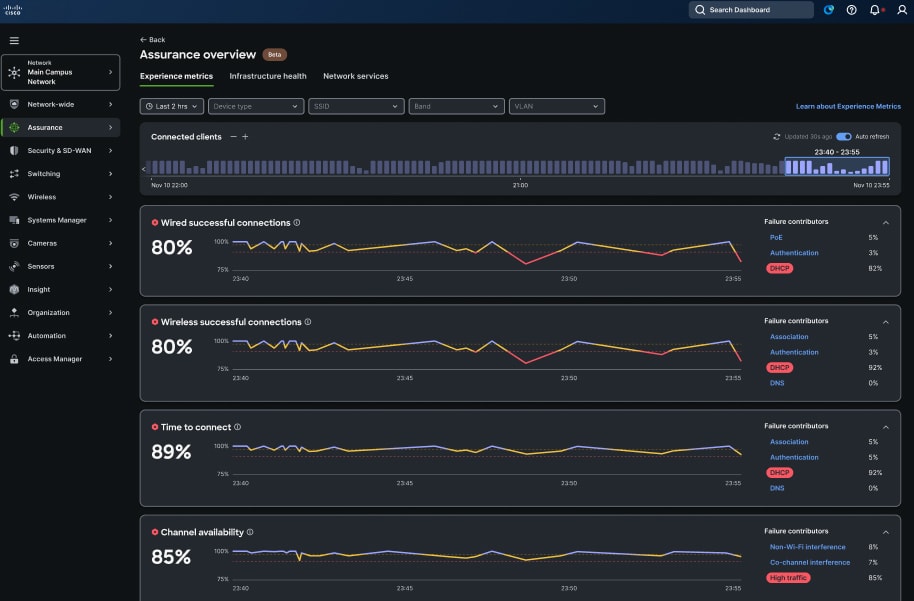Open the SSID filter dropdown
The height and width of the screenshot is (601, 914).
tap(356, 106)
